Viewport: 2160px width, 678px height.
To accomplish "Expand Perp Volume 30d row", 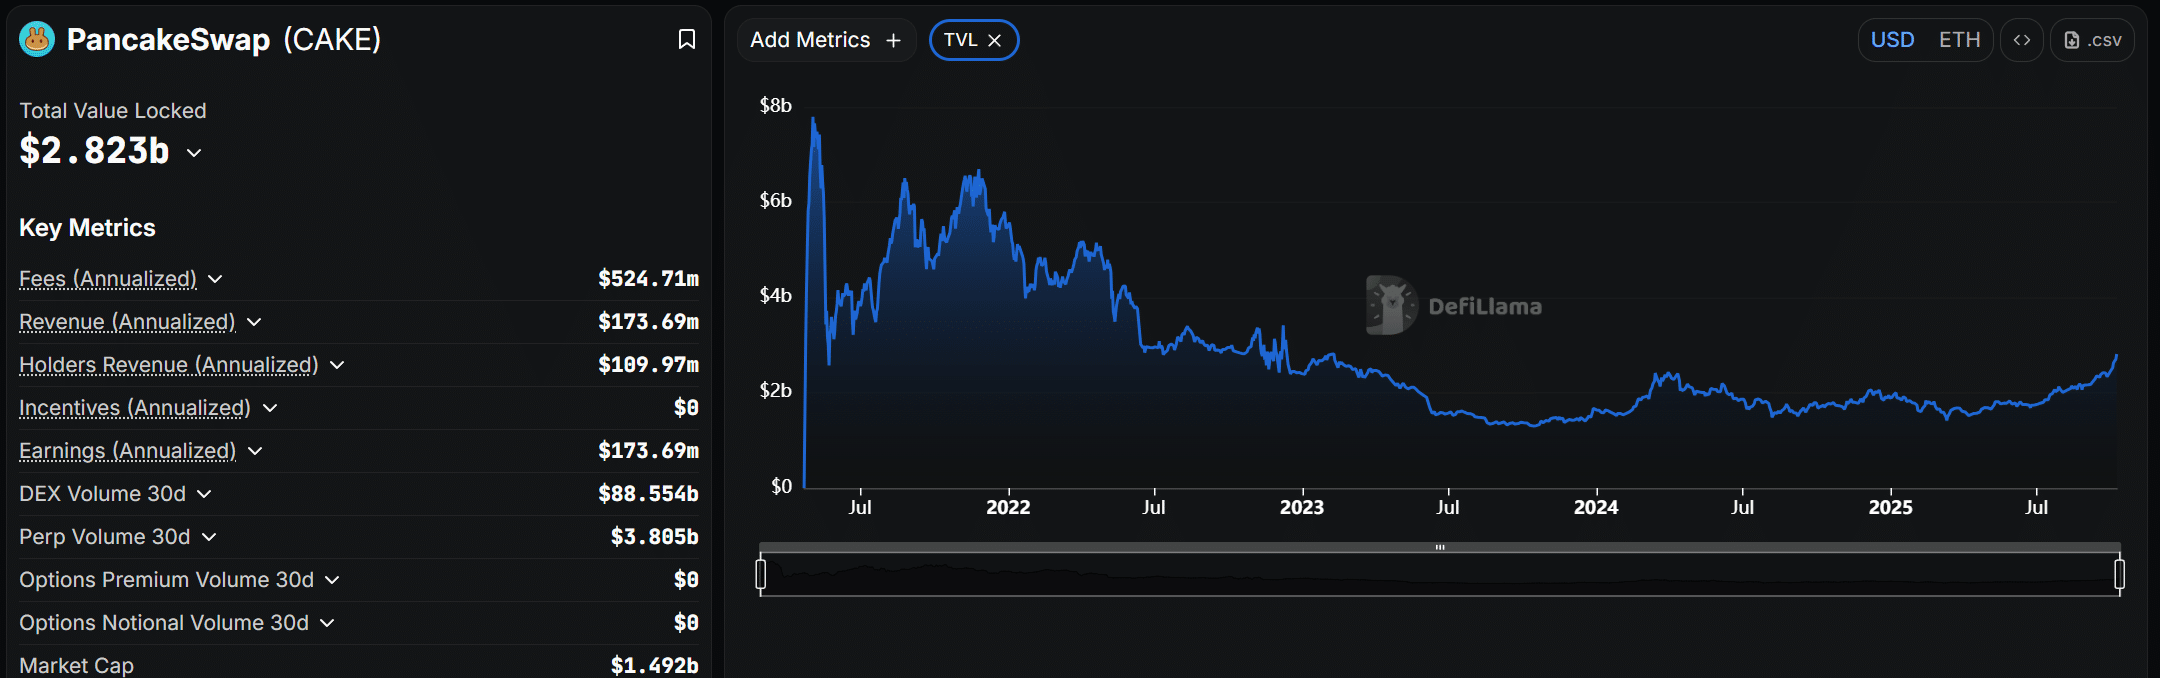I will click(209, 537).
